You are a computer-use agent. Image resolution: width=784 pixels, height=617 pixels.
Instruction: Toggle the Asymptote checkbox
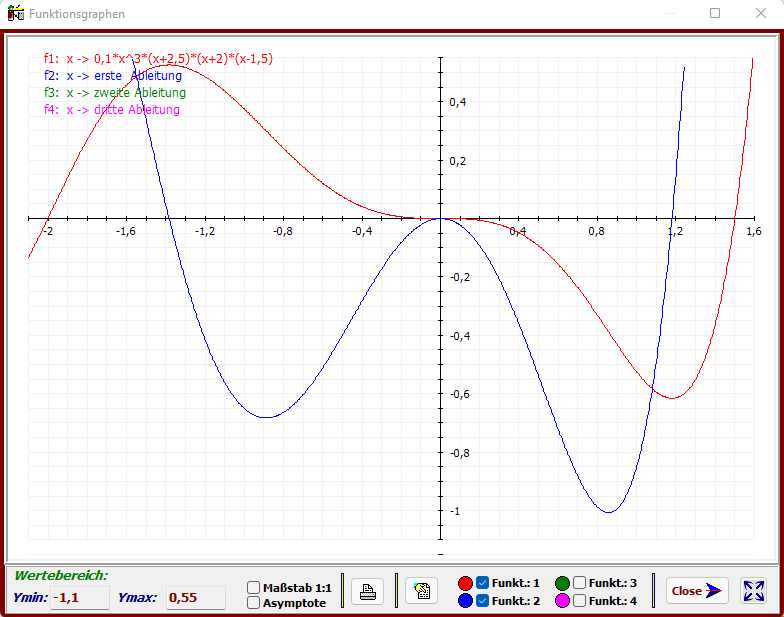[x=254, y=603]
